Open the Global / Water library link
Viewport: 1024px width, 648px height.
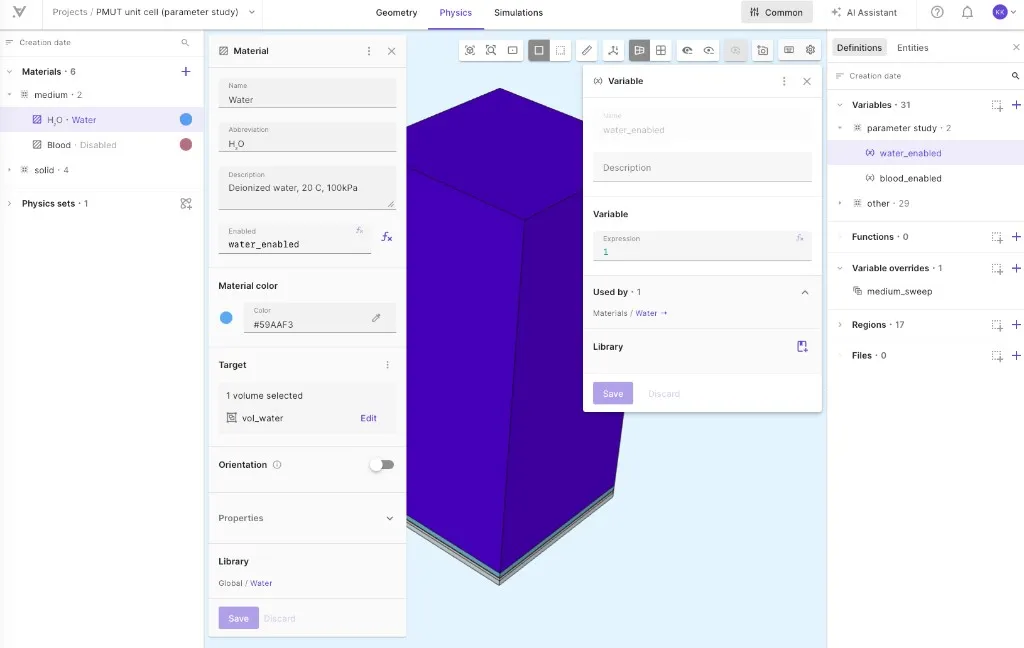point(261,583)
